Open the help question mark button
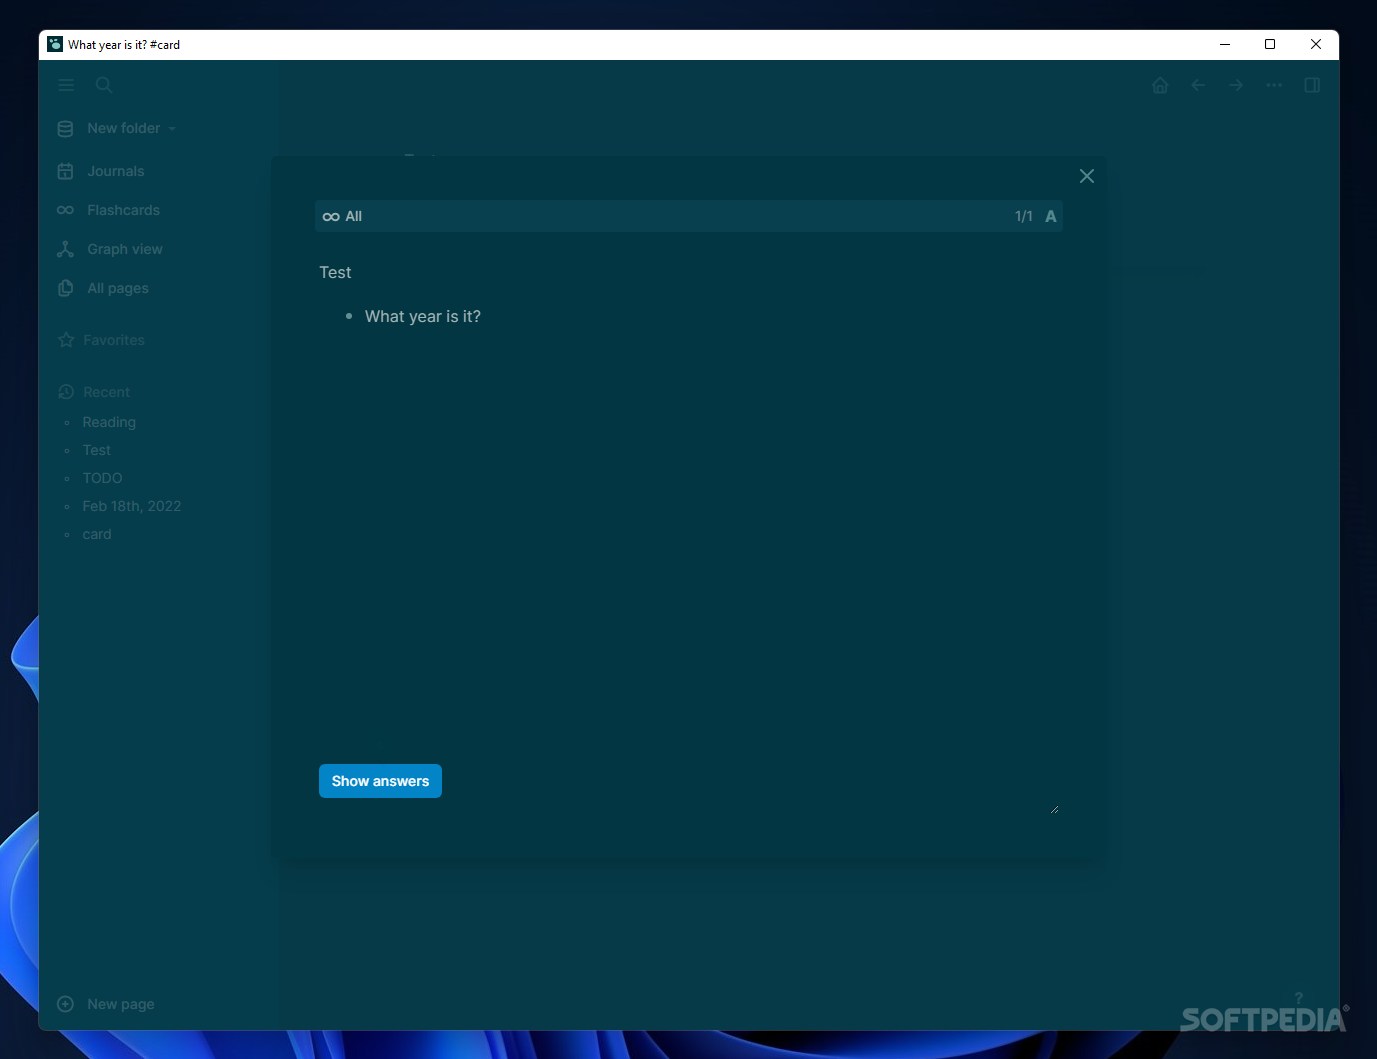This screenshot has width=1377, height=1059. point(1298,998)
